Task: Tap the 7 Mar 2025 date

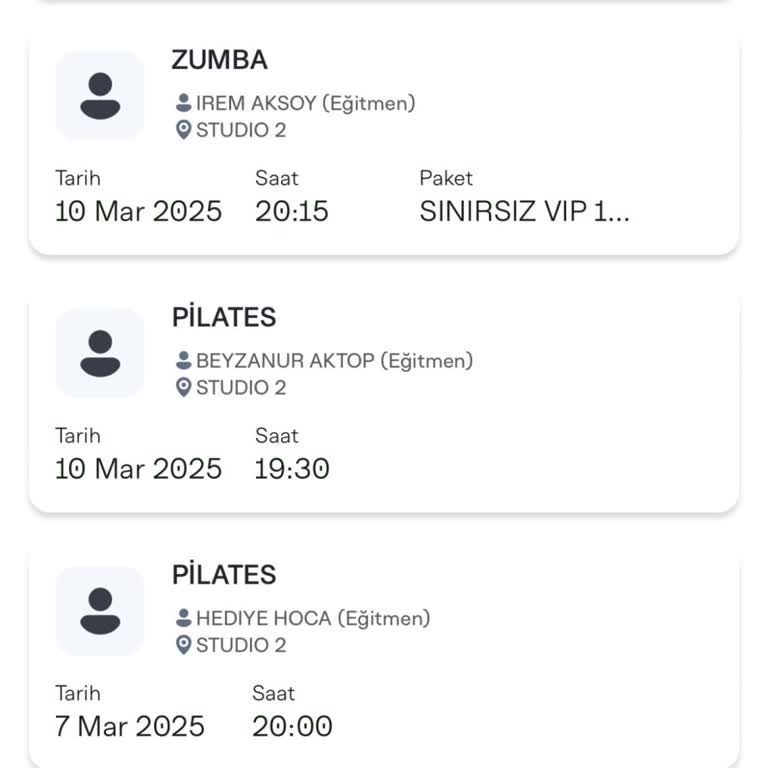Action: (129, 727)
